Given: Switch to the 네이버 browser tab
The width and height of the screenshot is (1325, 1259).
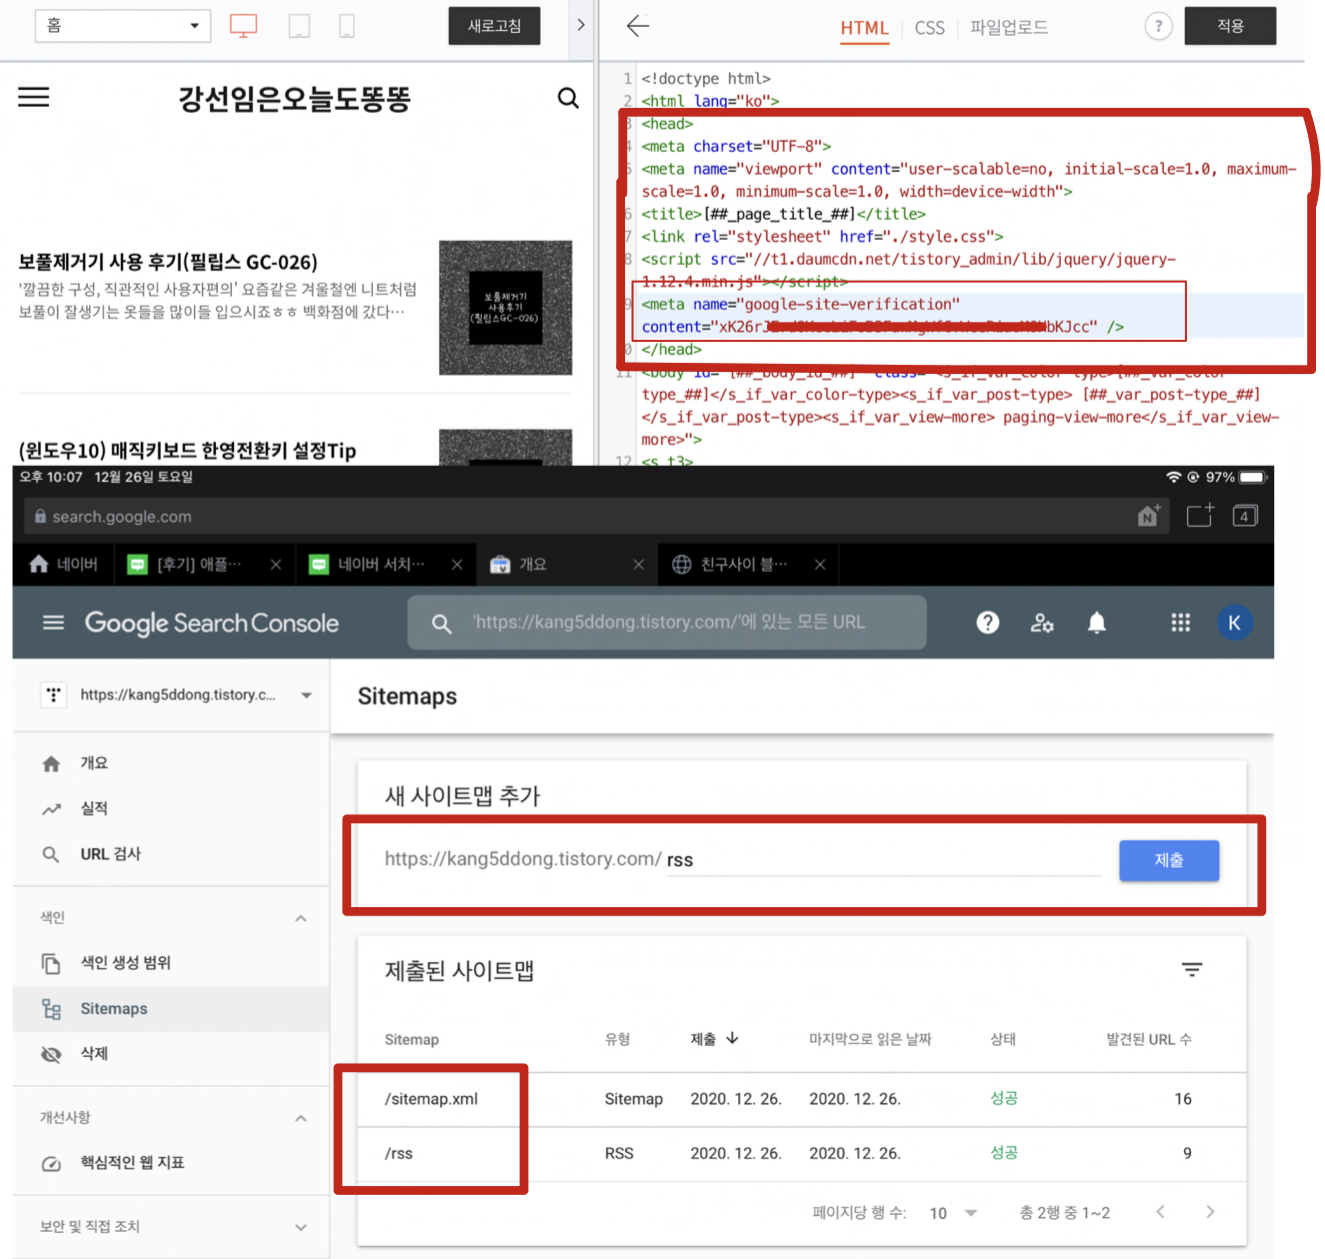Looking at the screenshot, I should point(64,565).
